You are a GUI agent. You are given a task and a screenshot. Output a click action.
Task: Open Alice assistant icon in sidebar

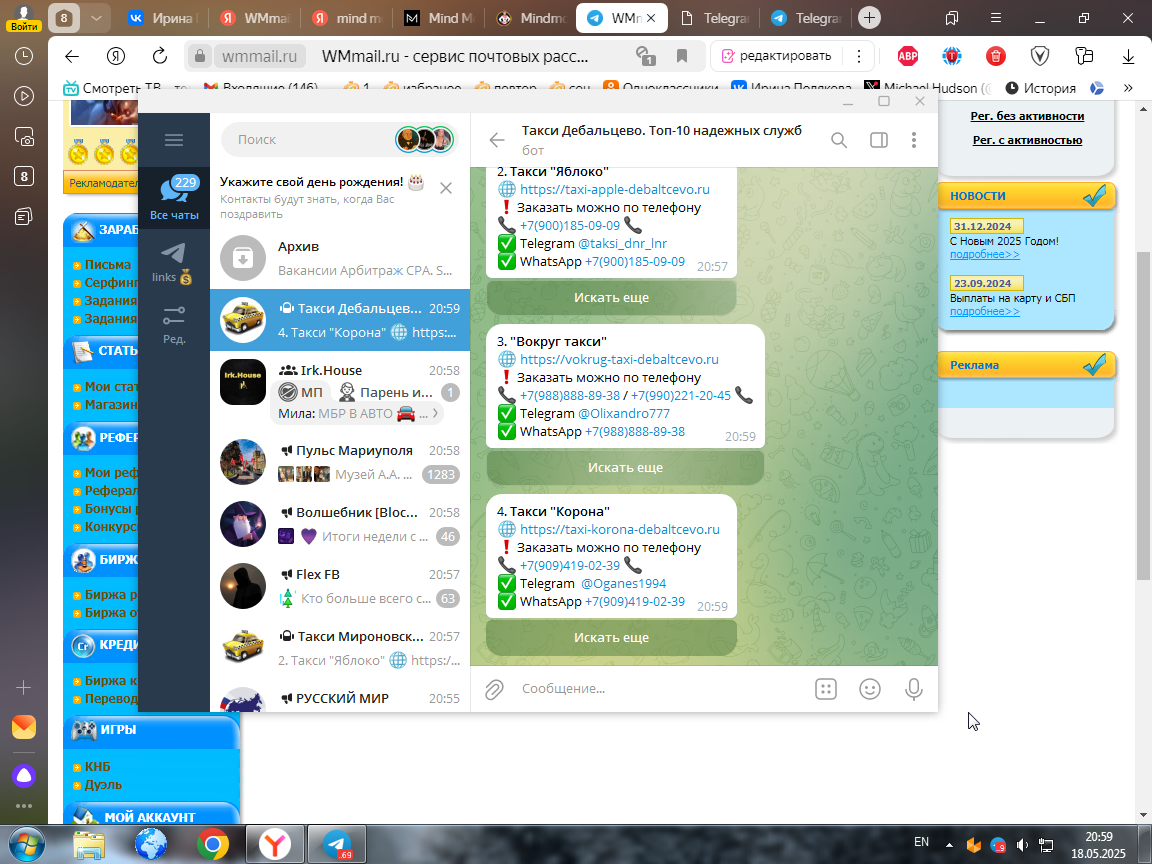[24, 776]
